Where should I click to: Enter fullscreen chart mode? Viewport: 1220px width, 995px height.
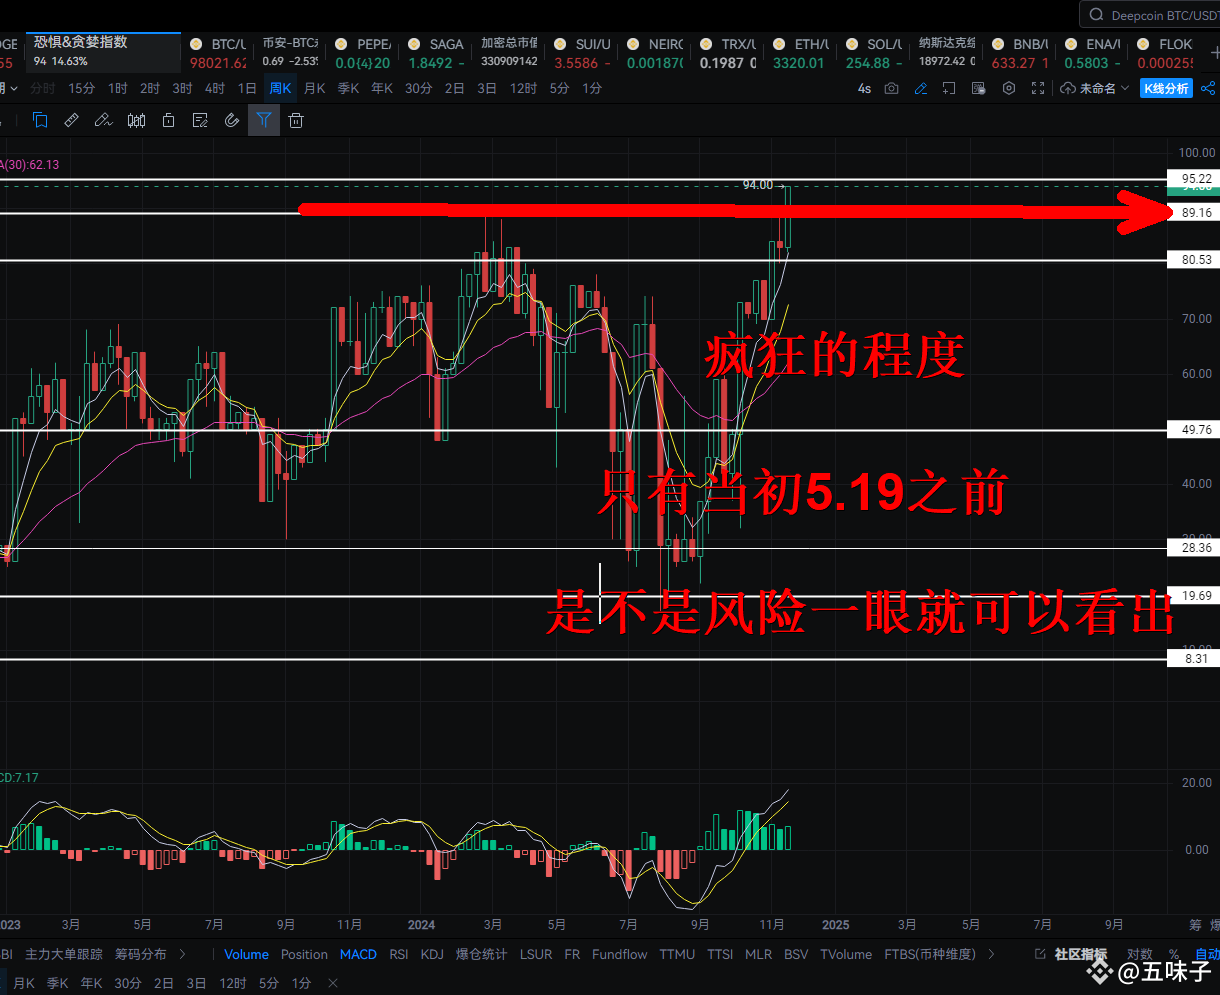coord(1038,88)
